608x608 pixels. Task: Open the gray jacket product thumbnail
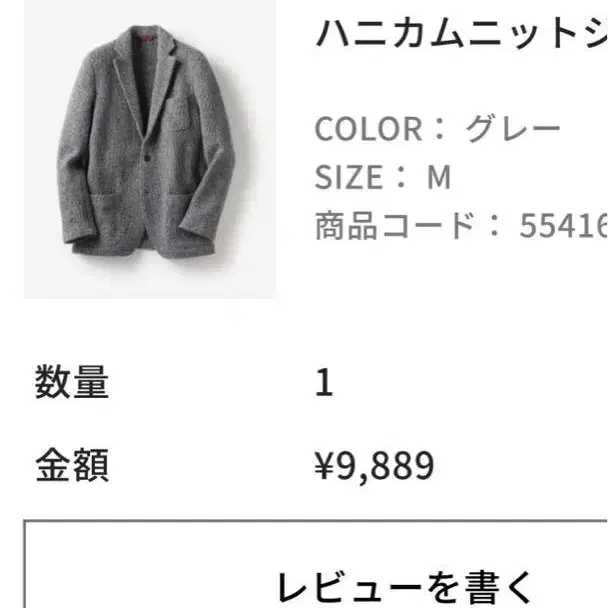click(x=150, y=149)
